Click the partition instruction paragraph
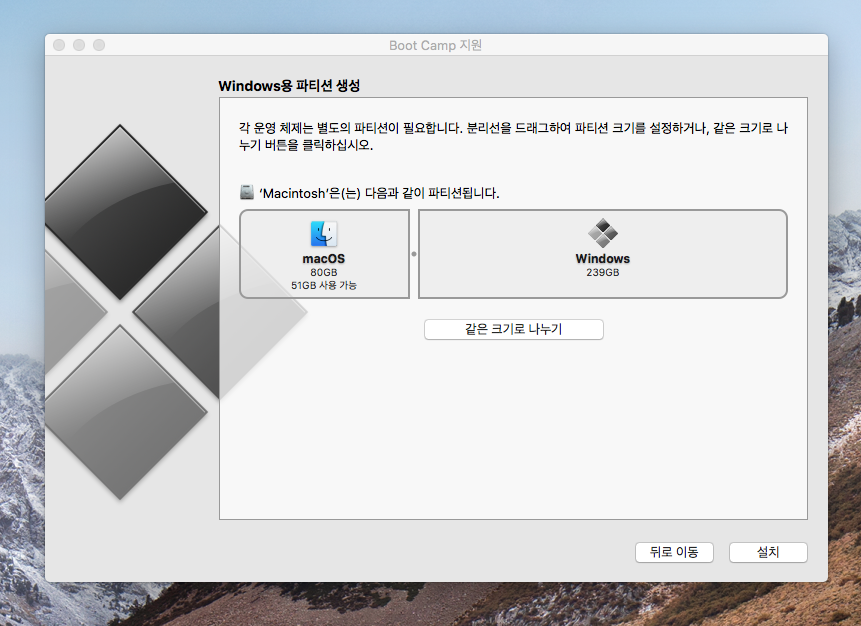This screenshot has width=861, height=626. (x=513, y=136)
